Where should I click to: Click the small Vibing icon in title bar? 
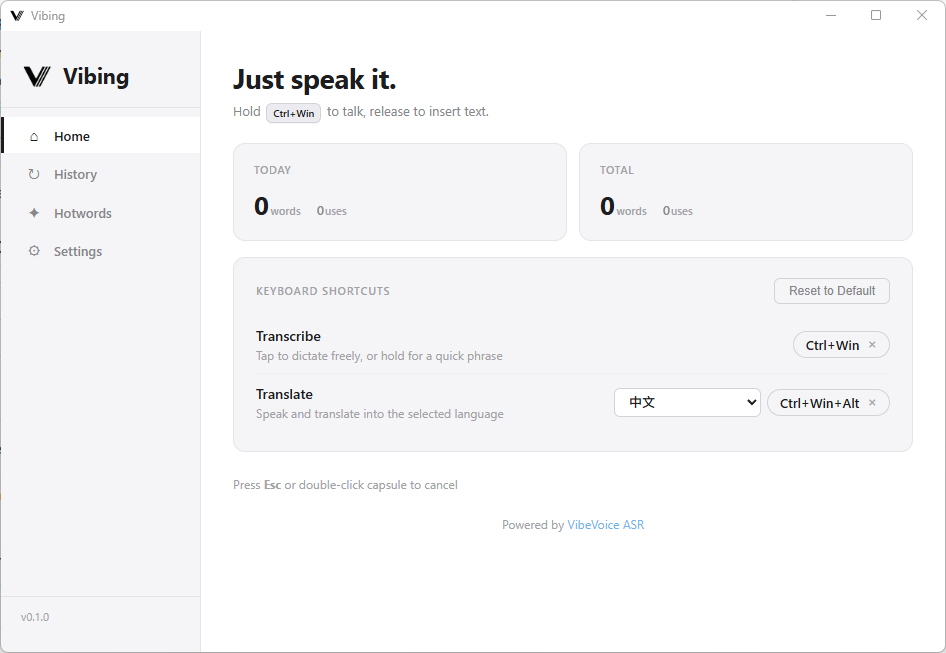tap(17, 16)
